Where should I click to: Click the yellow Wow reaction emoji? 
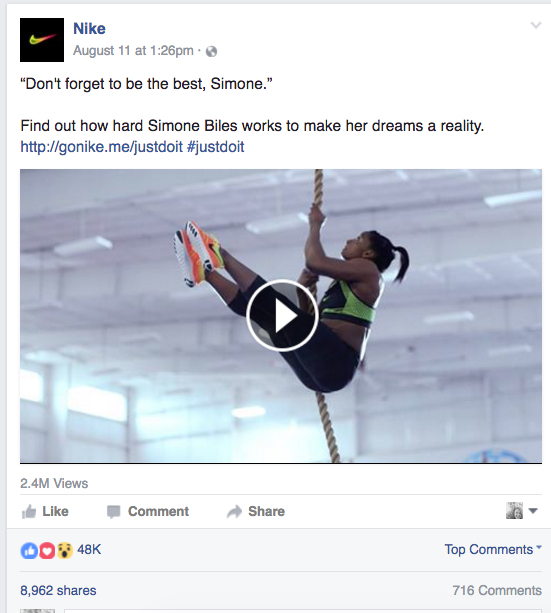point(65,550)
